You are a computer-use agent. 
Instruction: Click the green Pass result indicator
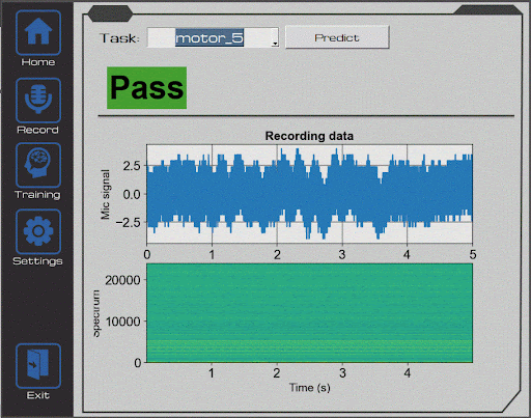point(147,88)
